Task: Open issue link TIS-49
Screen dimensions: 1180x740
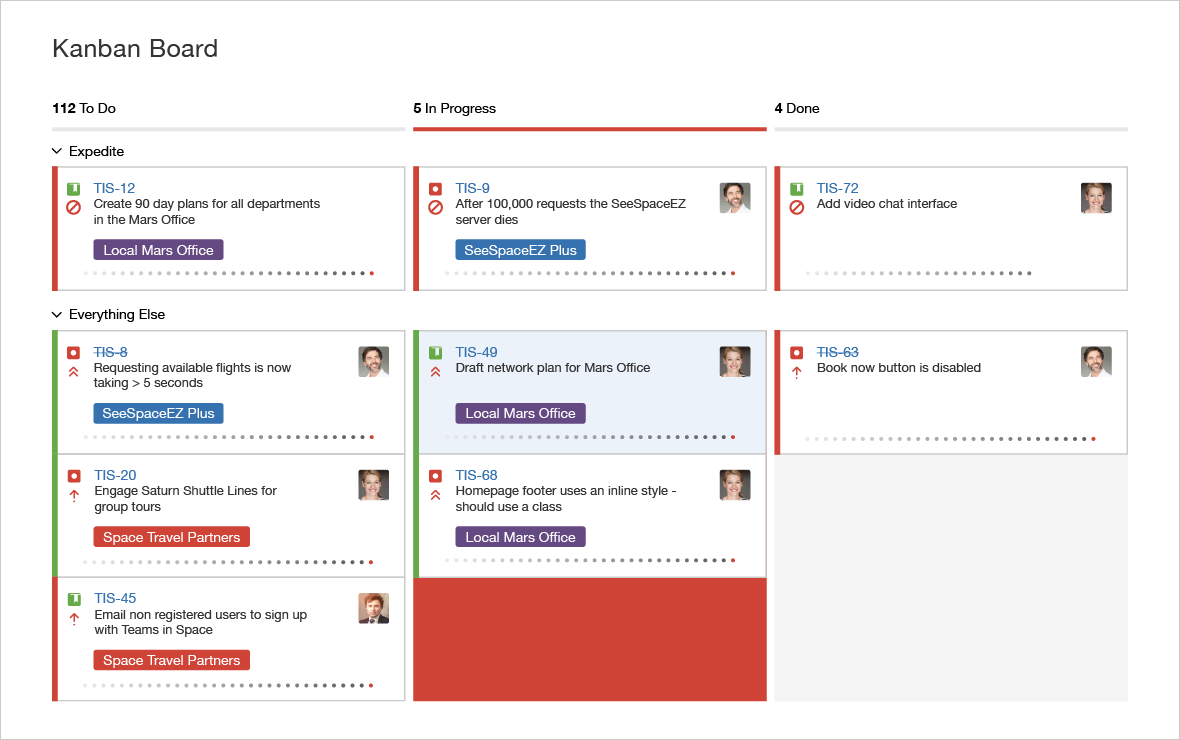Action: click(476, 352)
